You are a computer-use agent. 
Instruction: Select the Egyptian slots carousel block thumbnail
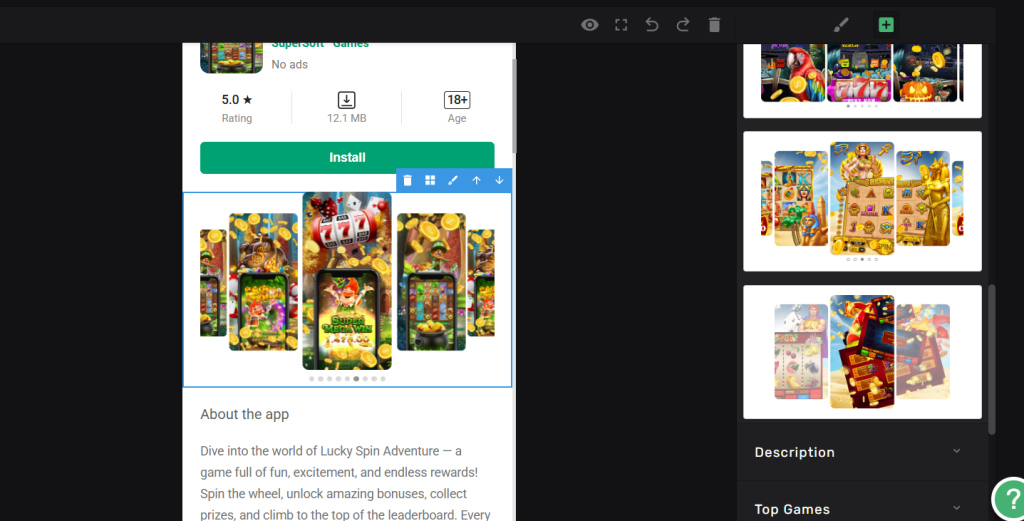point(862,201)
